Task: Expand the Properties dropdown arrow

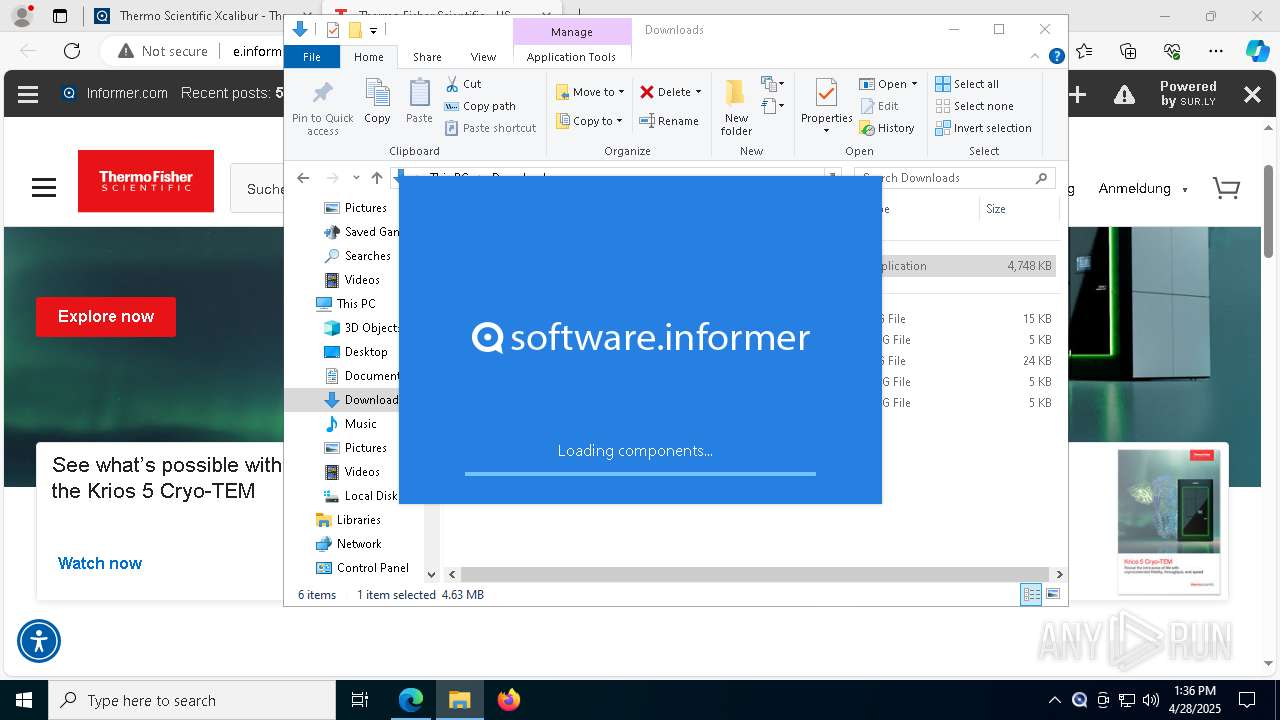Action: pos(826,131)
